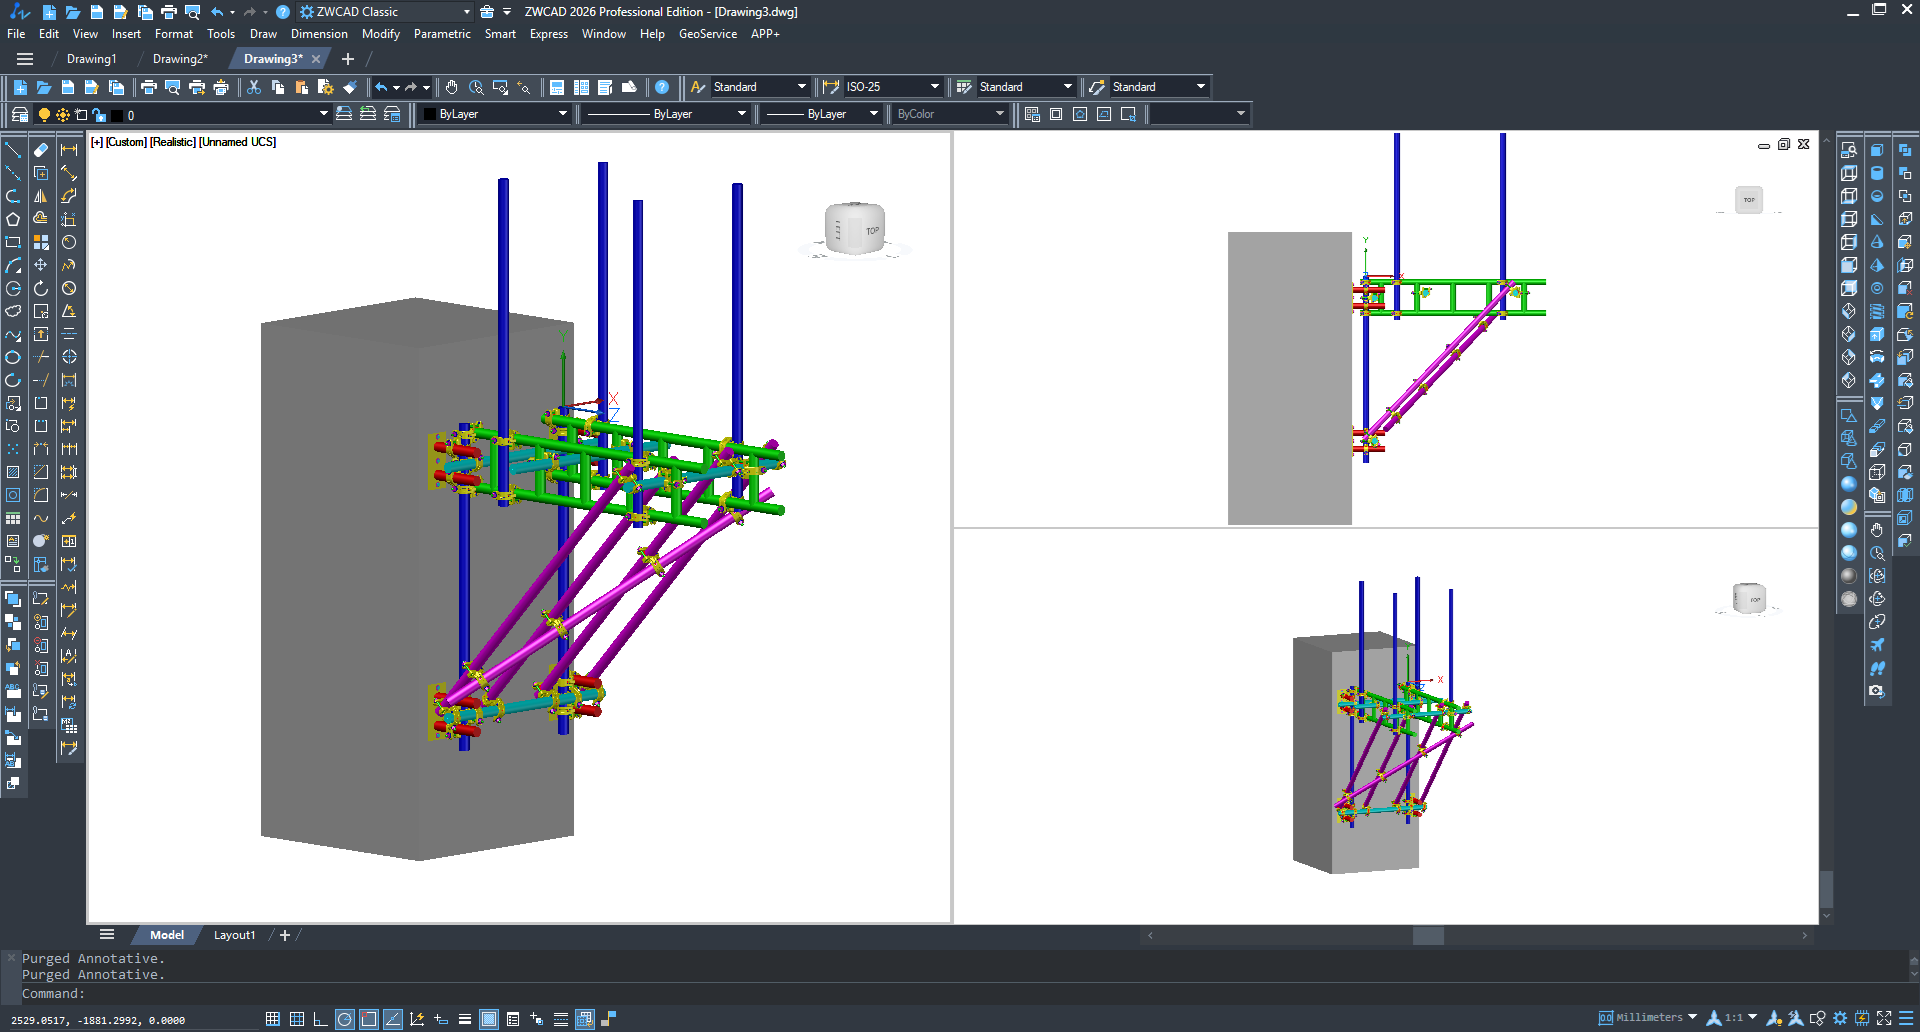
Task: Open the ByLayer color swatch control
Action: pyautogui.click(x=495, y=114)
